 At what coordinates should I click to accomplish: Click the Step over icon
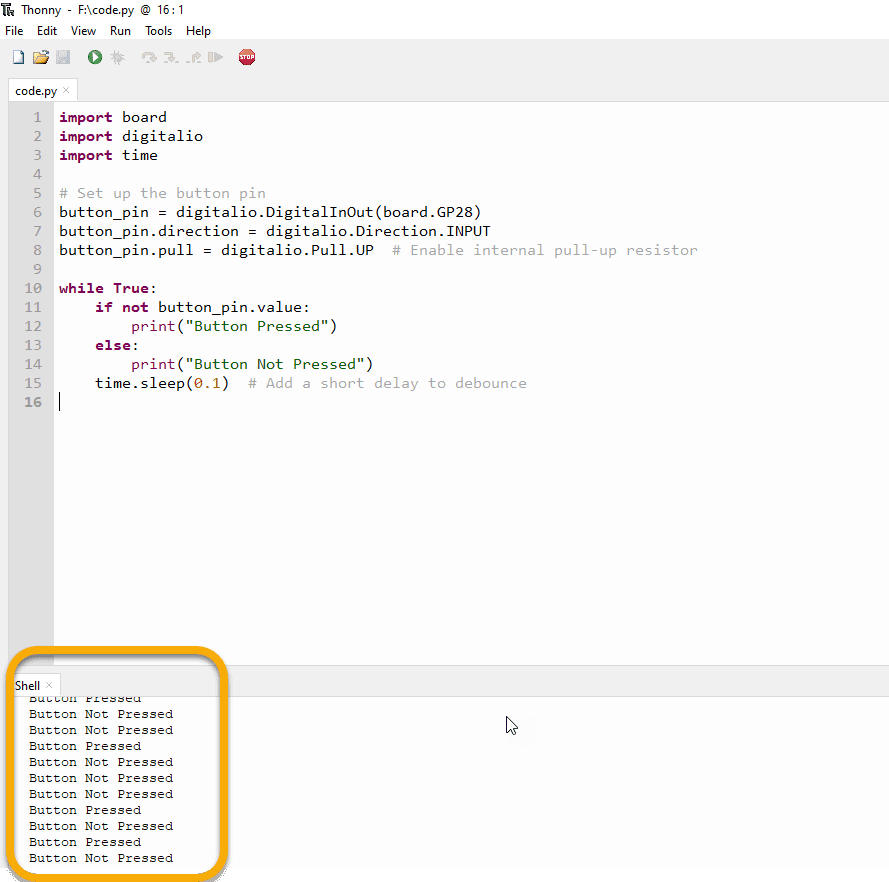tap(149, 58)
